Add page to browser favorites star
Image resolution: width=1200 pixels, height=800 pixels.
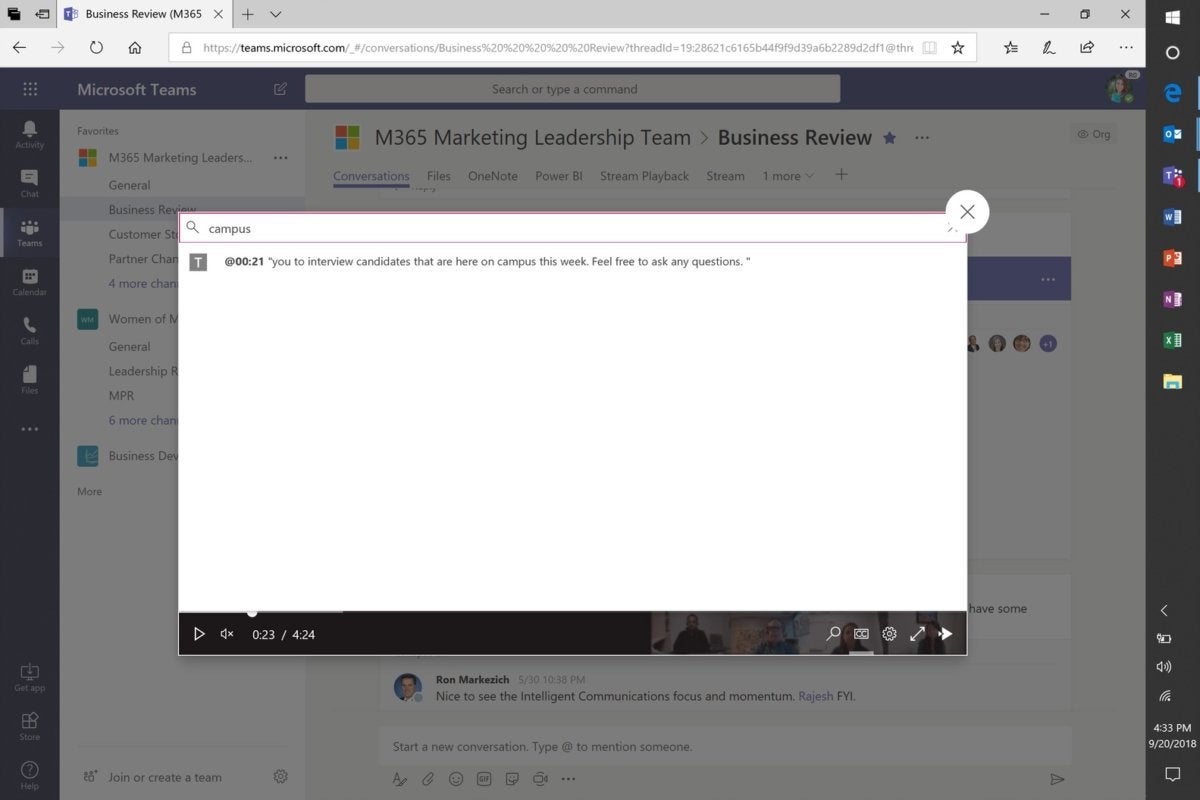pyautogui.click(x=957, y=47)
